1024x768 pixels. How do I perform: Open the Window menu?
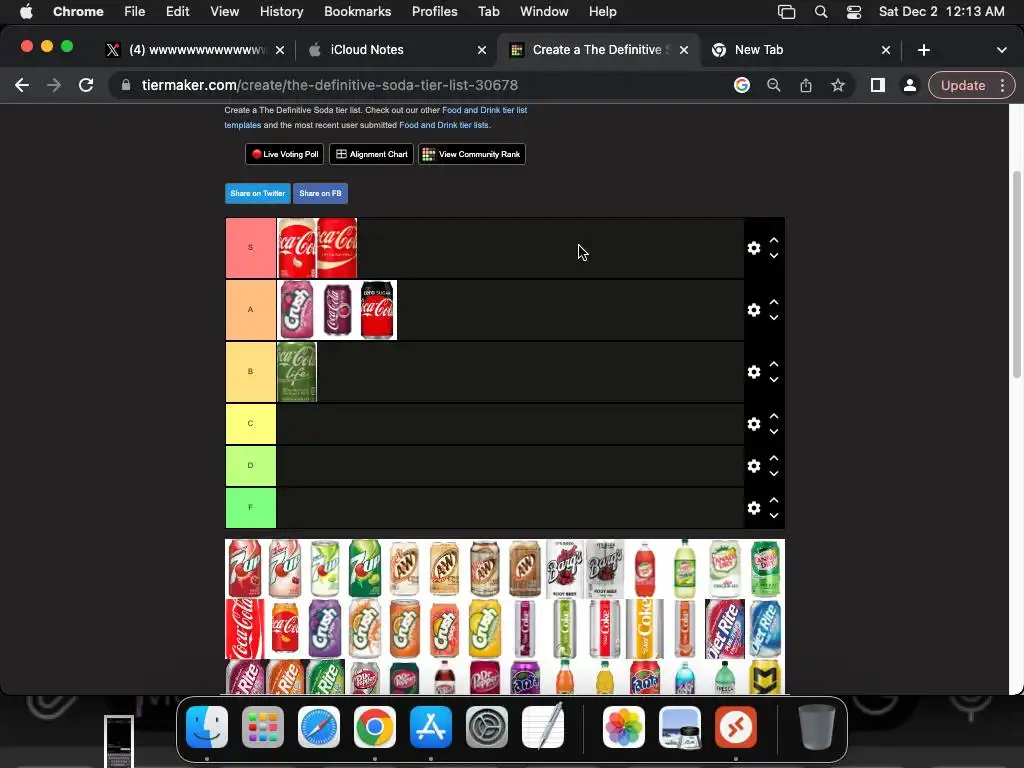[544, 12]
